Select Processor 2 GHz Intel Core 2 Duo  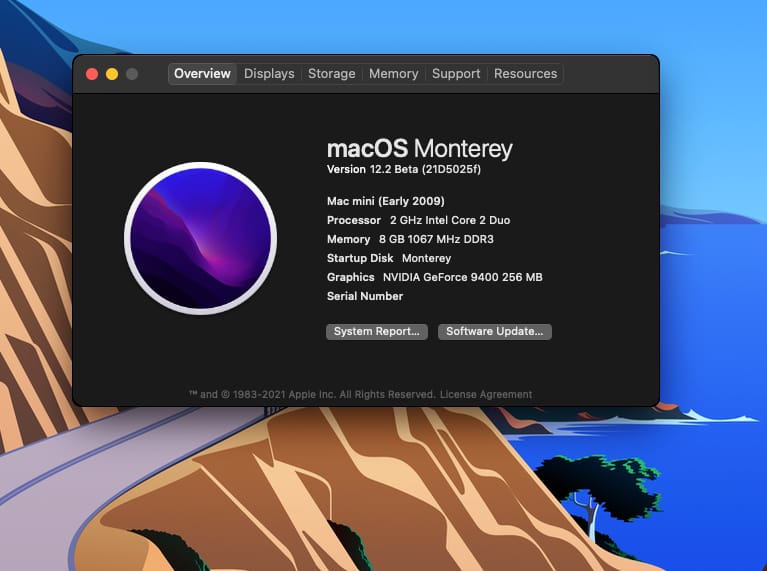pos(418,220)
